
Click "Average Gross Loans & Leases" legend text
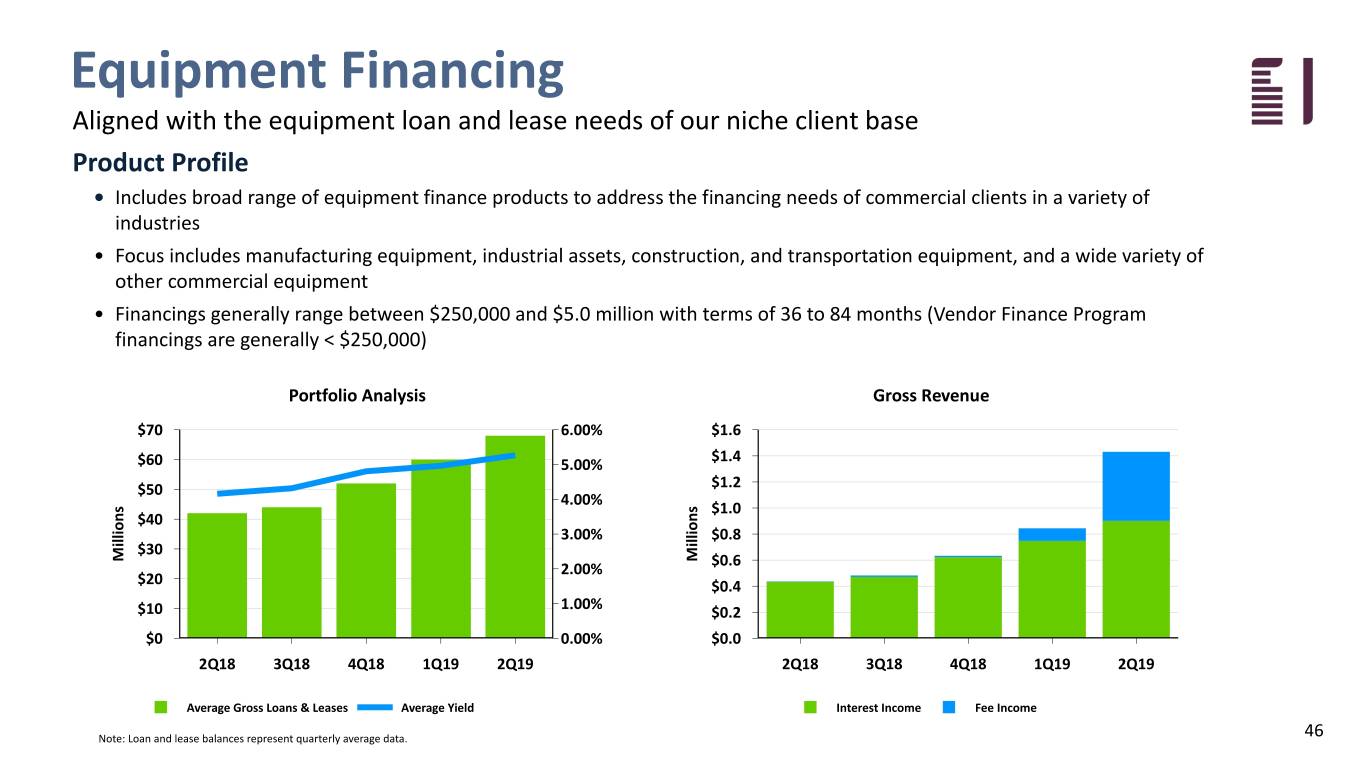(268, 708)
